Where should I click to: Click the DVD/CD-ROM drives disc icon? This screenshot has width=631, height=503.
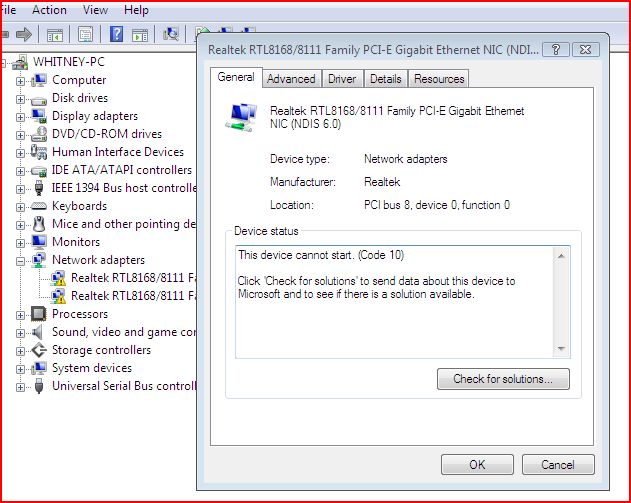coord(39,134)
